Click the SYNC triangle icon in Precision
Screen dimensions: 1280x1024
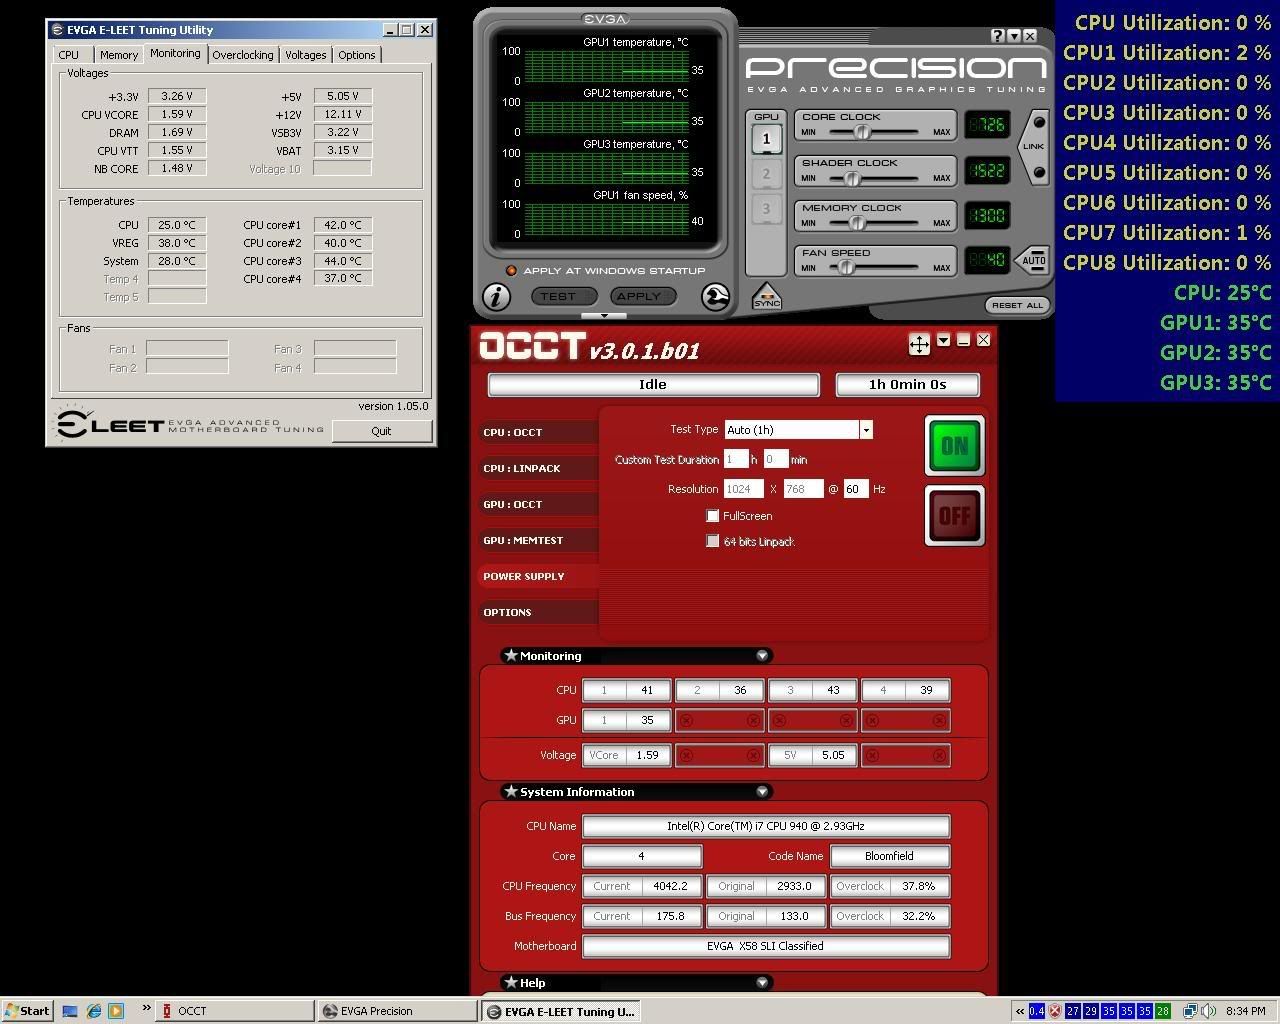click(x=766, y=297)
